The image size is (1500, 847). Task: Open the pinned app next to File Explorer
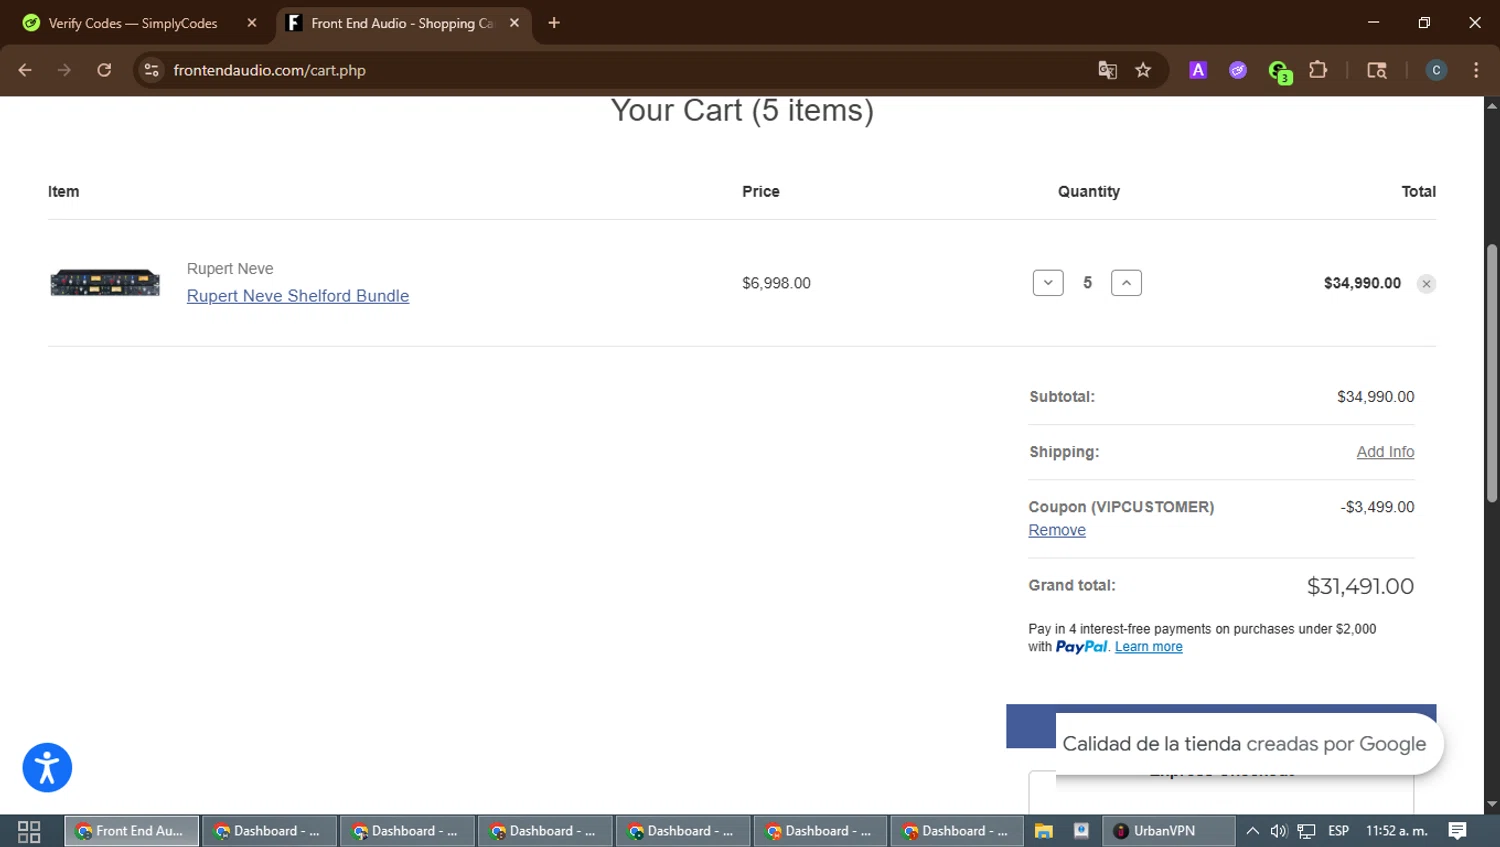(x=1081, y=831)
